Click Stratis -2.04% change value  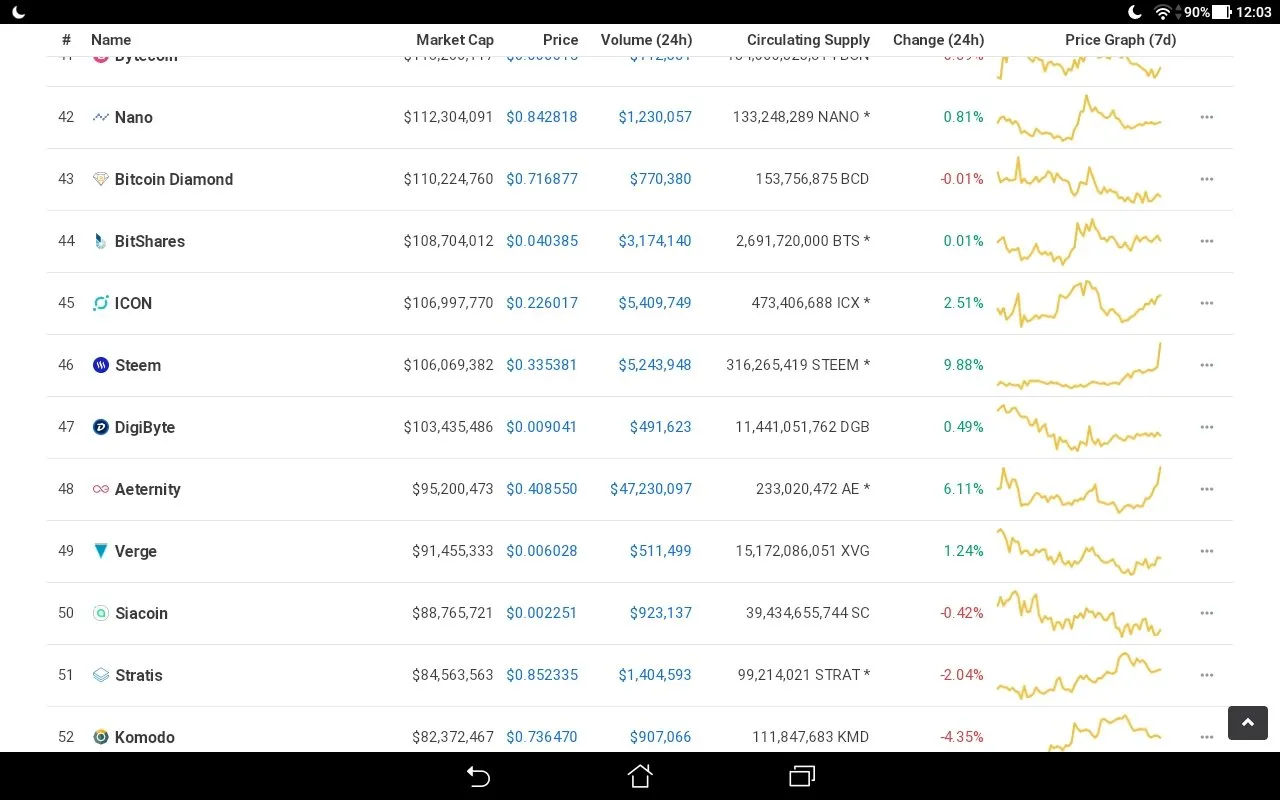pyautogui.click(x=962, y=675)
